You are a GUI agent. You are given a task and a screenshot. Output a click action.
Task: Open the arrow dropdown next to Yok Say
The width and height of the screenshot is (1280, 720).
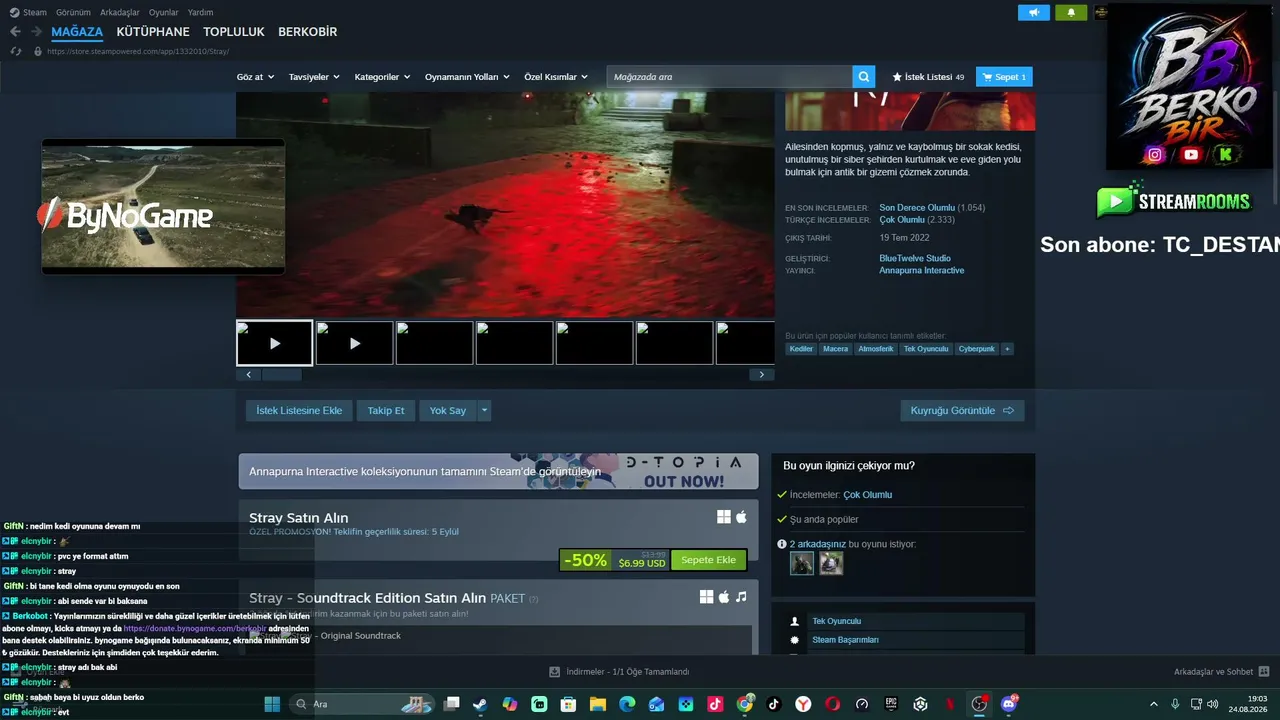tap(485, 410)
